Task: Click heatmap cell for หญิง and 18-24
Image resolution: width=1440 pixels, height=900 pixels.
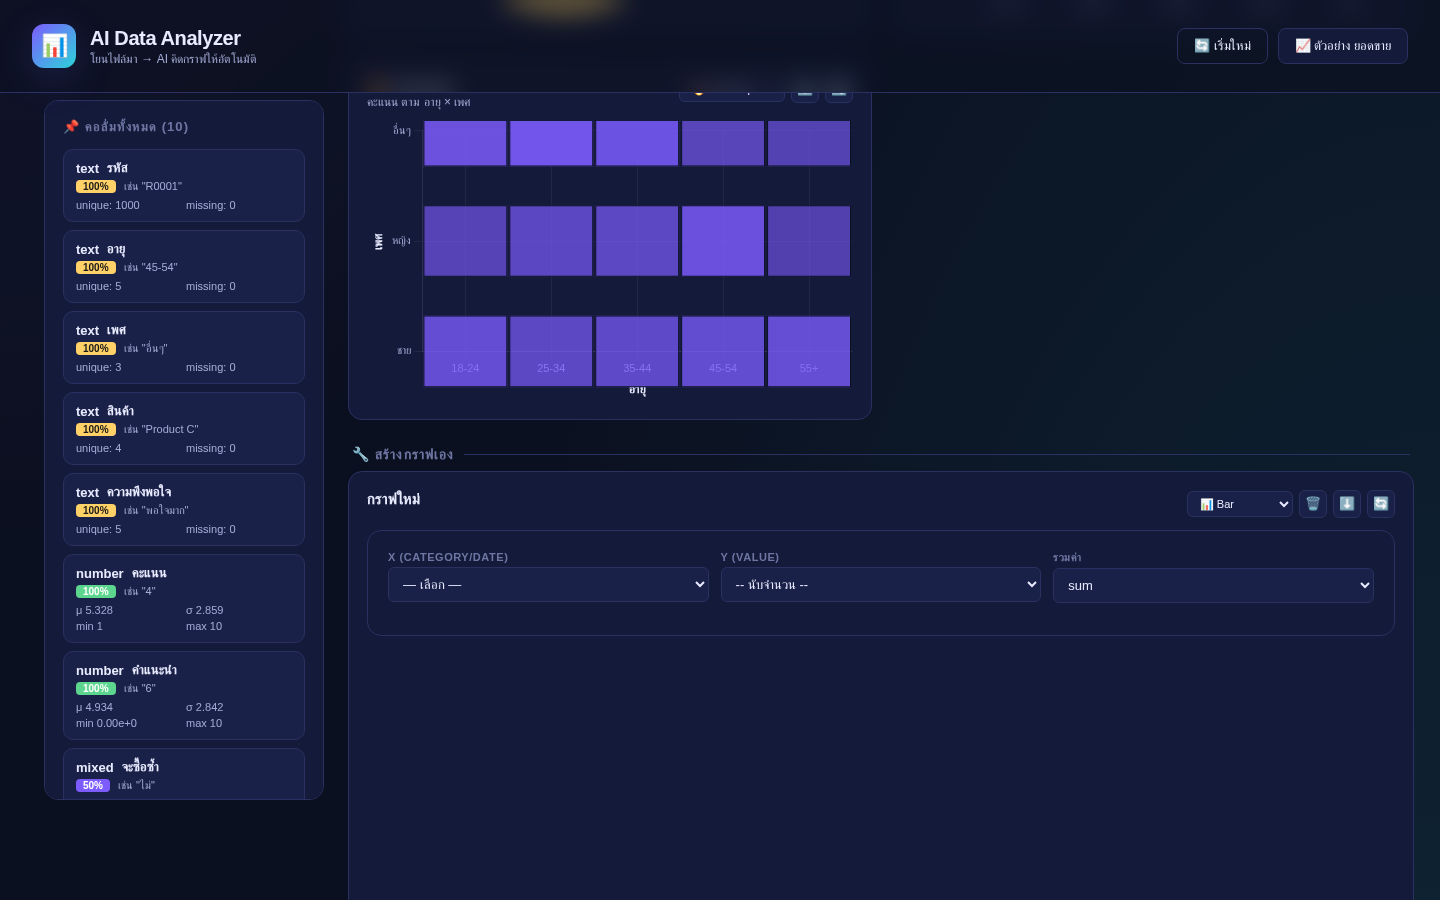Action: click(465, 241)
